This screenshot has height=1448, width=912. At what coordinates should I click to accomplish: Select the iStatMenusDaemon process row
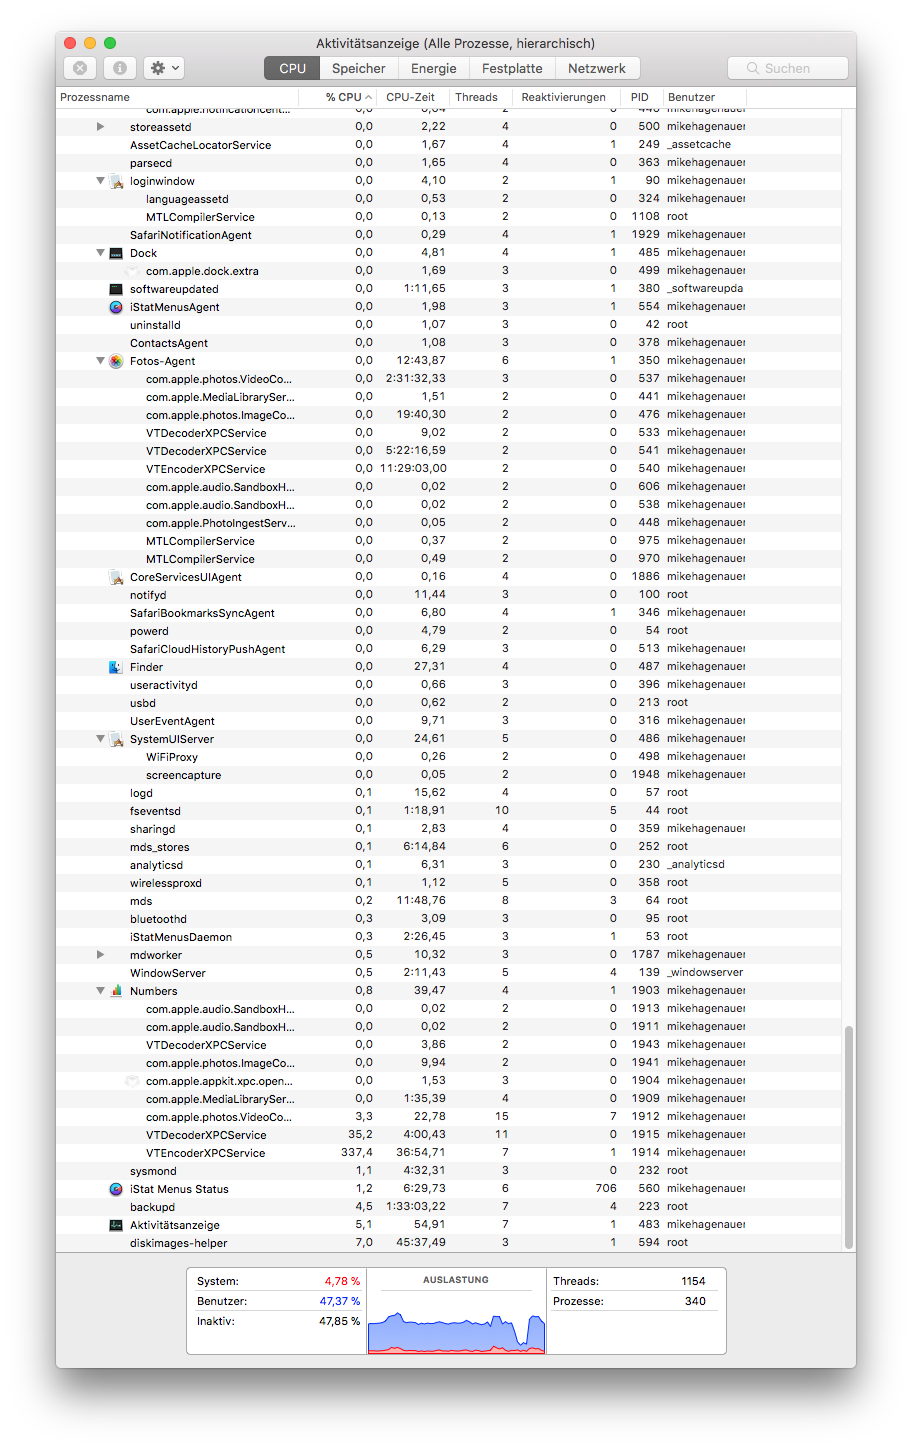(450, 937)
